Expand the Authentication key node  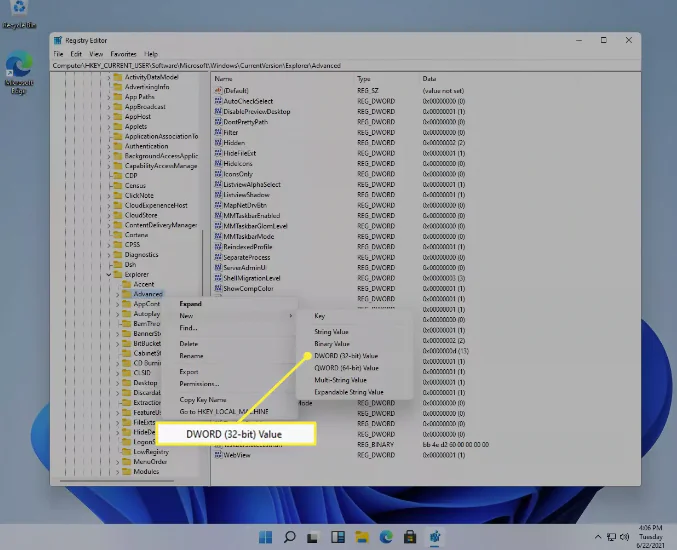click(108, 146)
